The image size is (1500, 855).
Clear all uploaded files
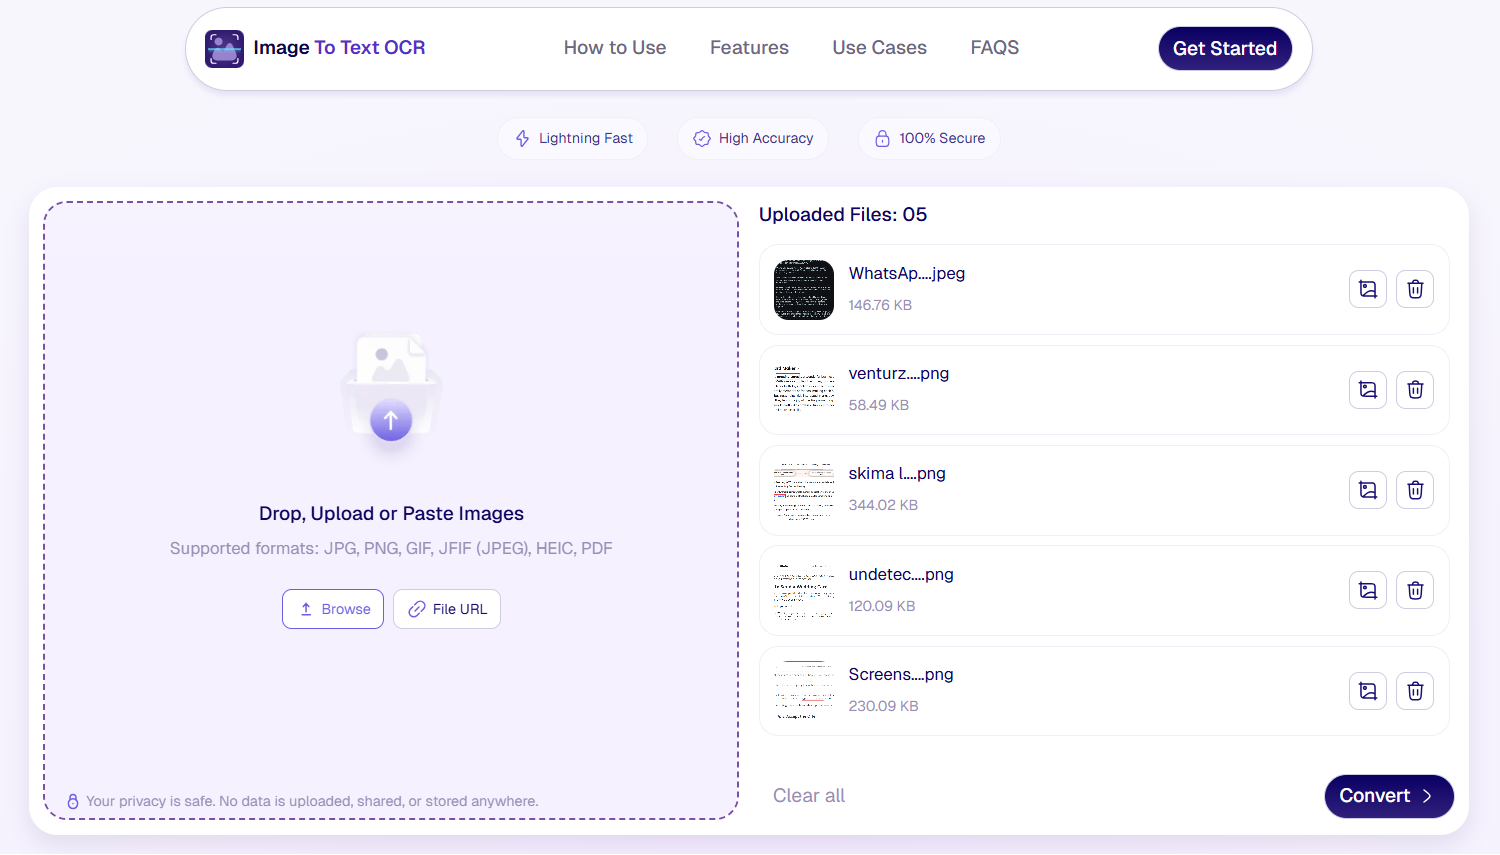pyautogui.click(x=809, y=796)
